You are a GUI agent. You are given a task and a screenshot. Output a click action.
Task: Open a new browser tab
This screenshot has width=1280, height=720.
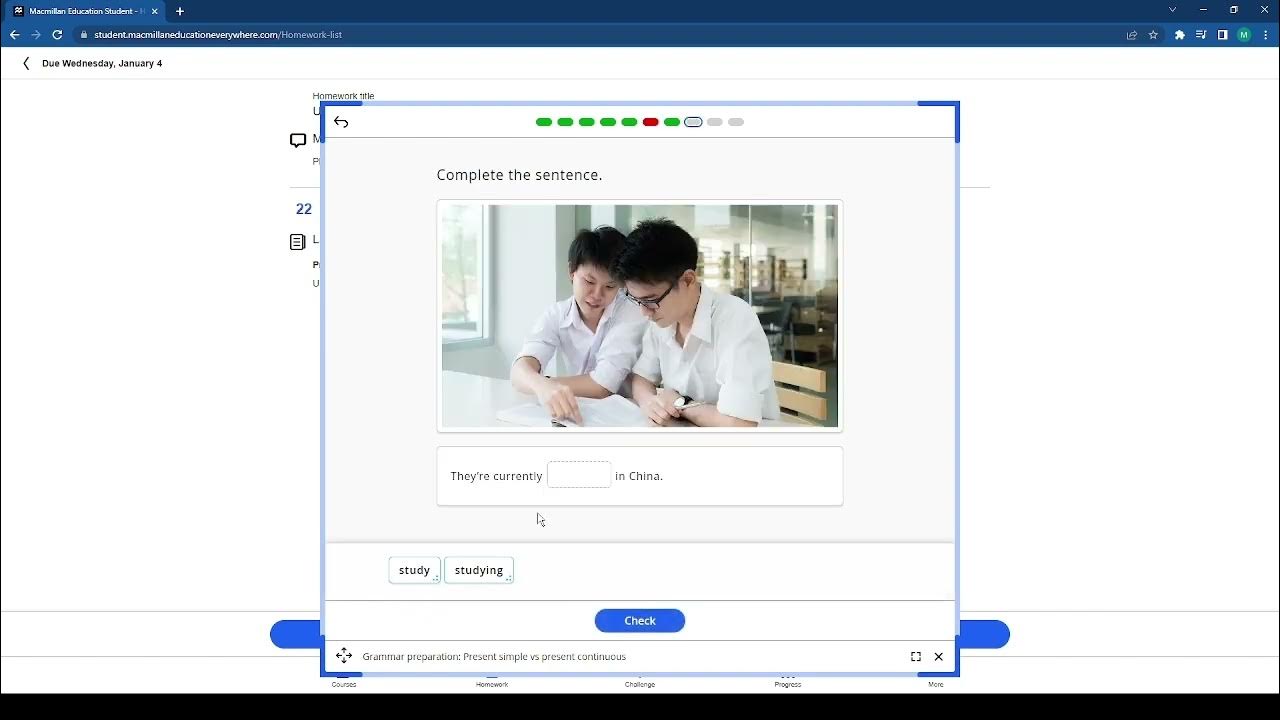(x=180, y=11)
